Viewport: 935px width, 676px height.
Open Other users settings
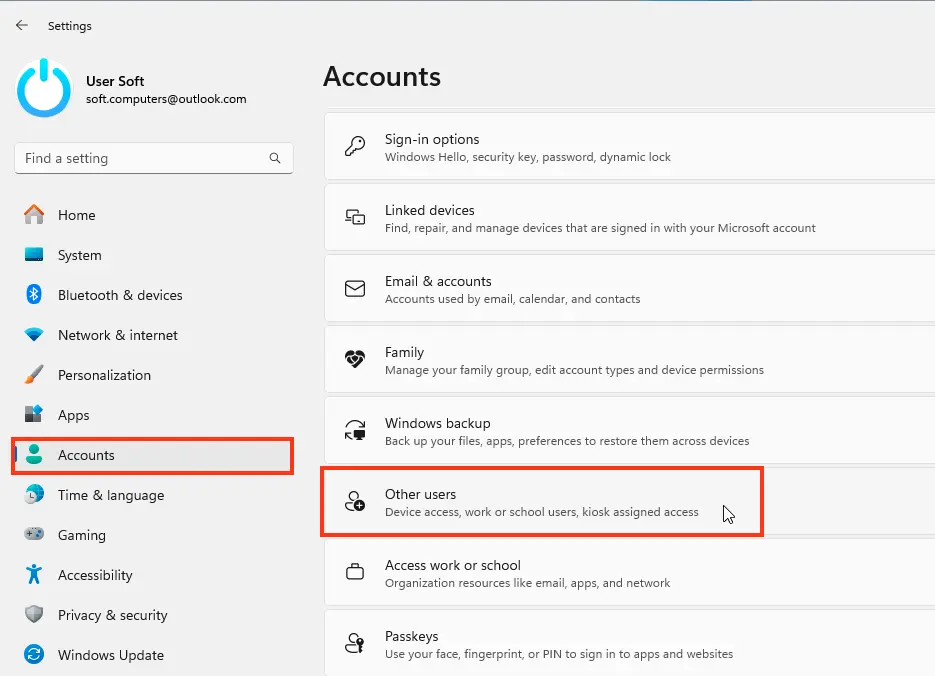(630, 501)
